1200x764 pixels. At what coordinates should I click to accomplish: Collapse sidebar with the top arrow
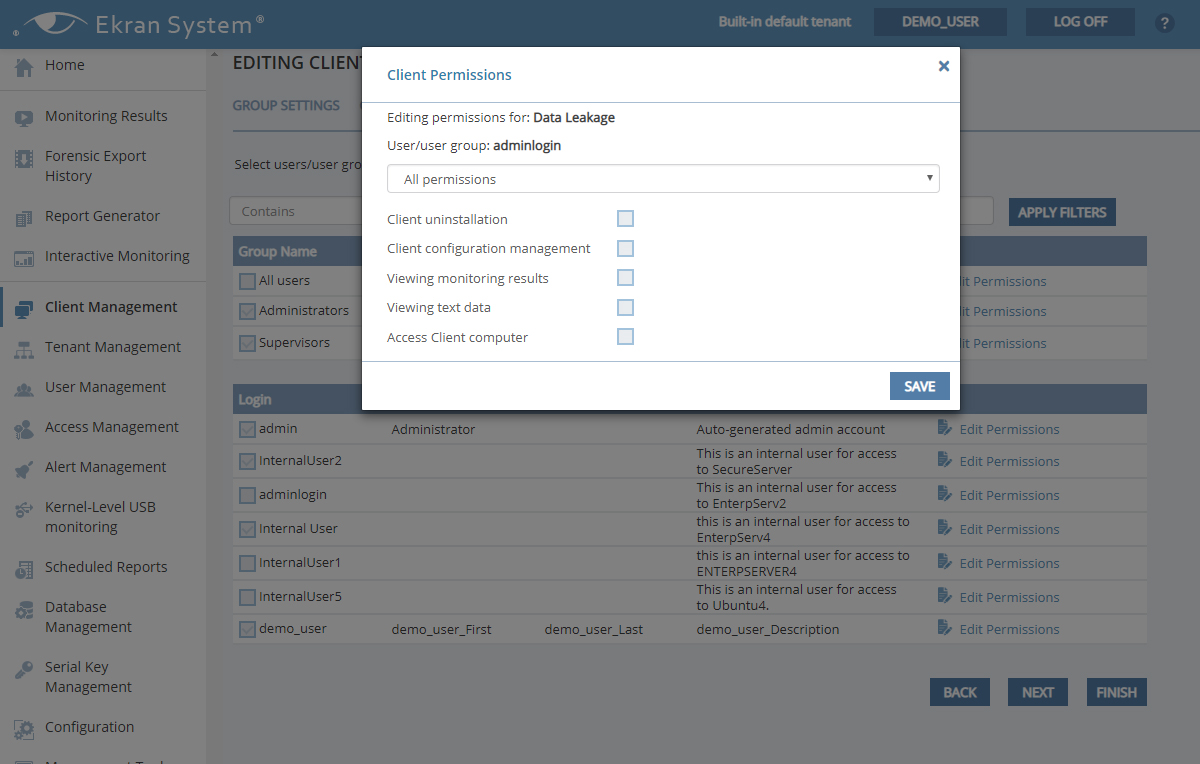click(x=212, y=54)
